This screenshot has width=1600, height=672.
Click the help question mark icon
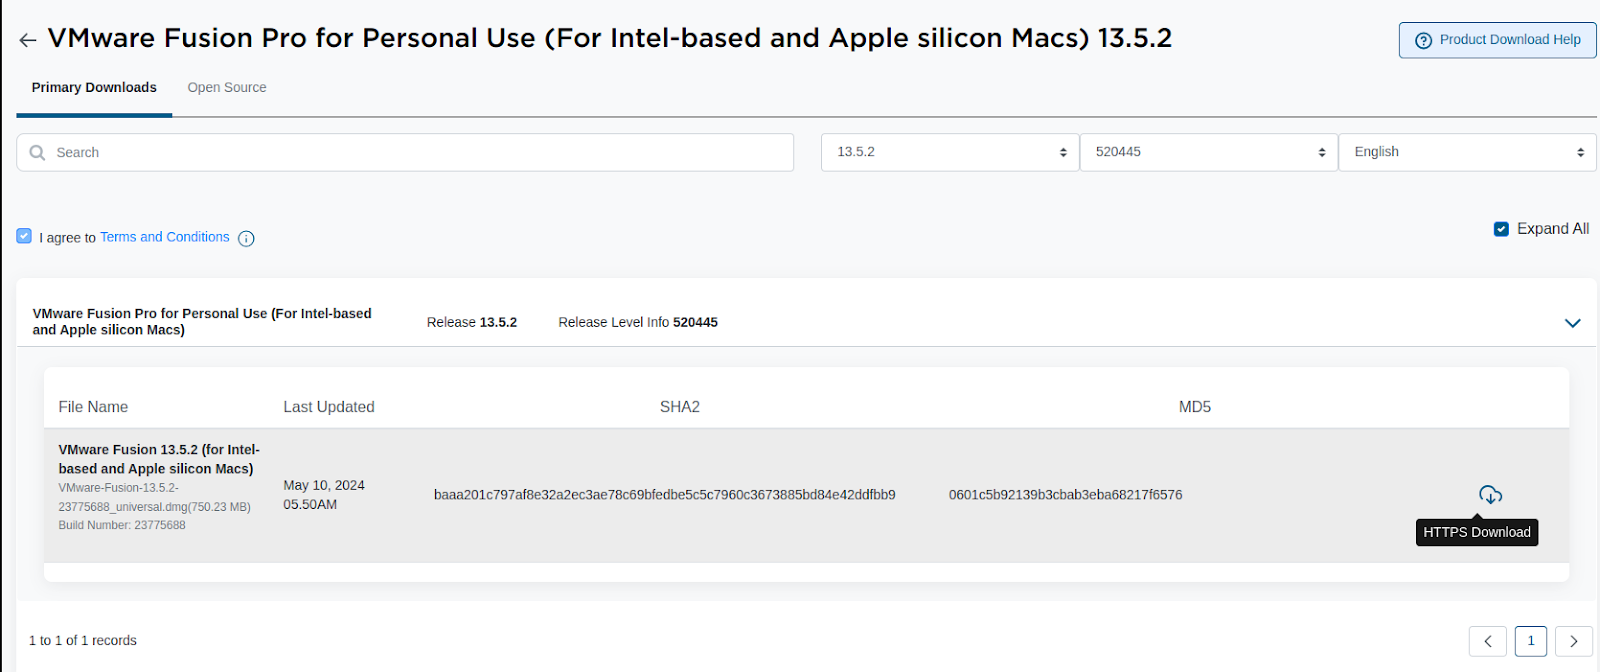click(x=1423, y=40)
